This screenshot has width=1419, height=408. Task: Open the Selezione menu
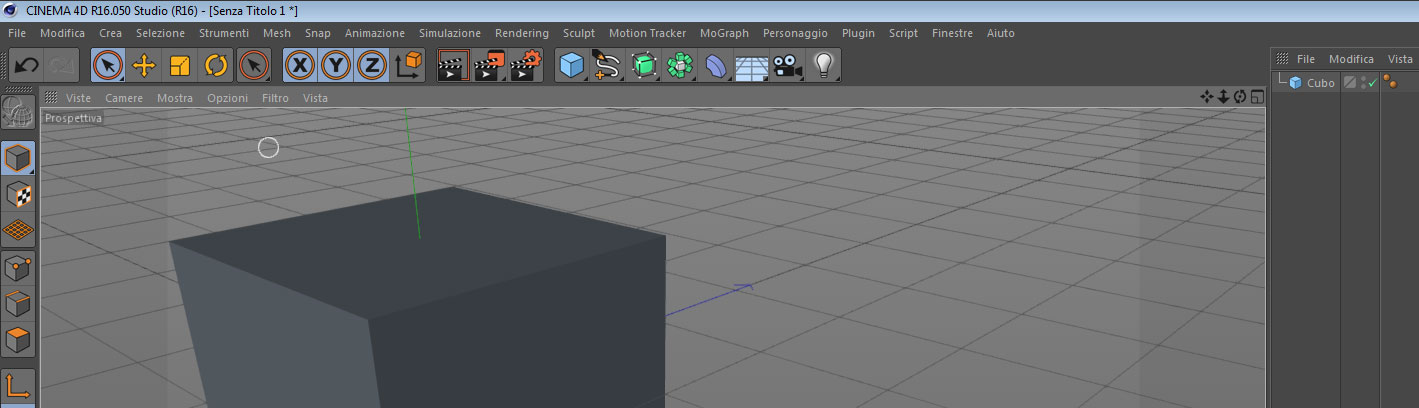coord(160,33)
